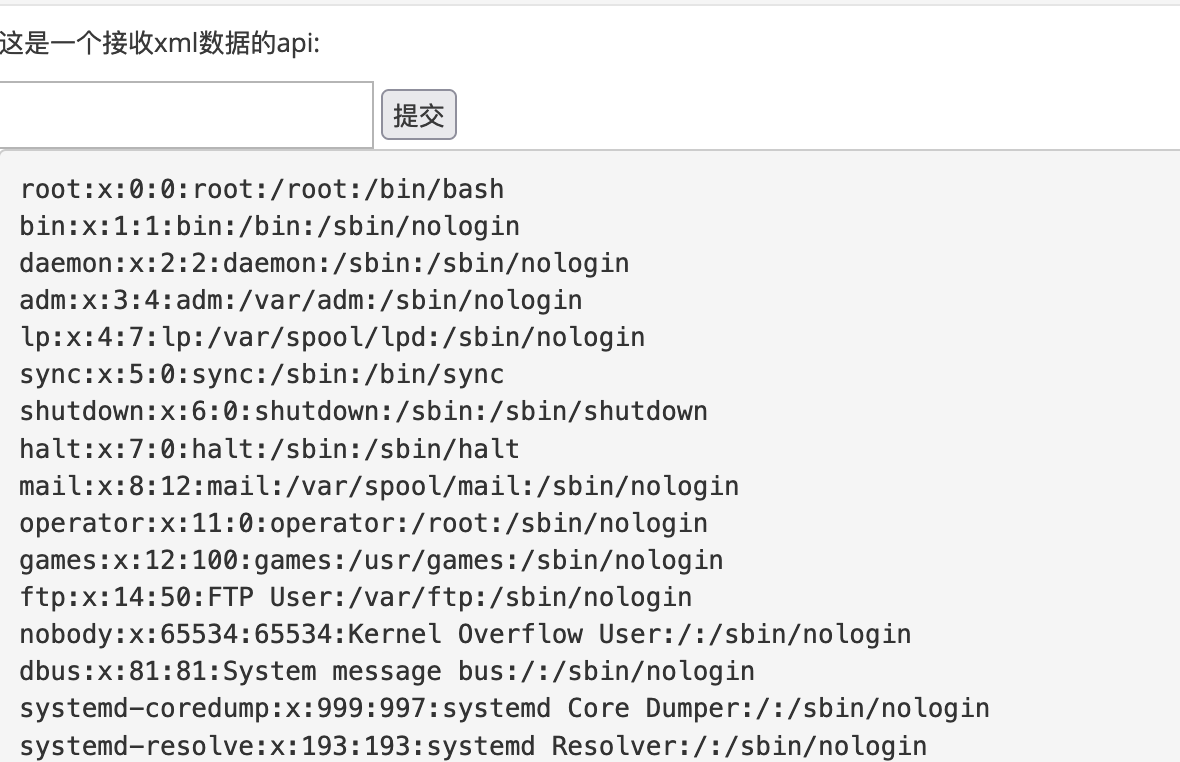Viewport: 1180px width, 762px height.
Task: Click the adm:x:3:4 passwd entry
Action: (x=301, y=300)
